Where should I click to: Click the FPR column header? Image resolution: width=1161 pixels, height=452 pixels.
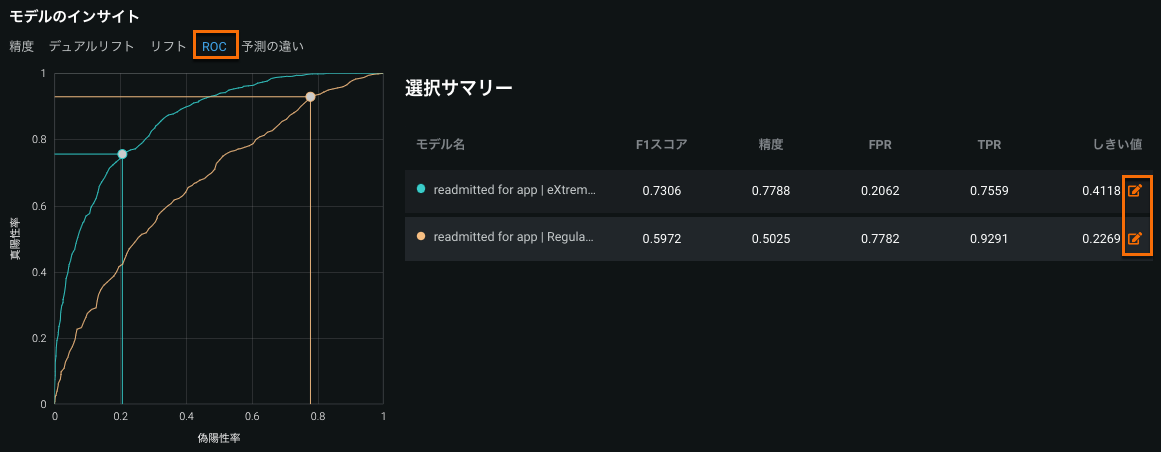880,145
